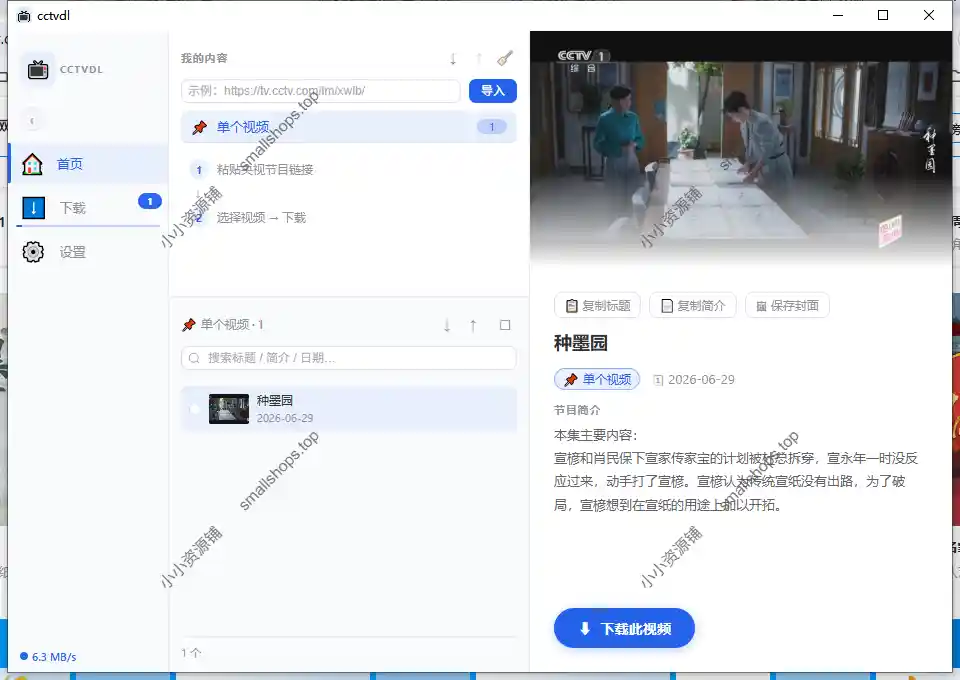Click the 2026-06-29 date in the list row
Image resolution: width=960 pixels, height=680 pixels.
point(285,418)
